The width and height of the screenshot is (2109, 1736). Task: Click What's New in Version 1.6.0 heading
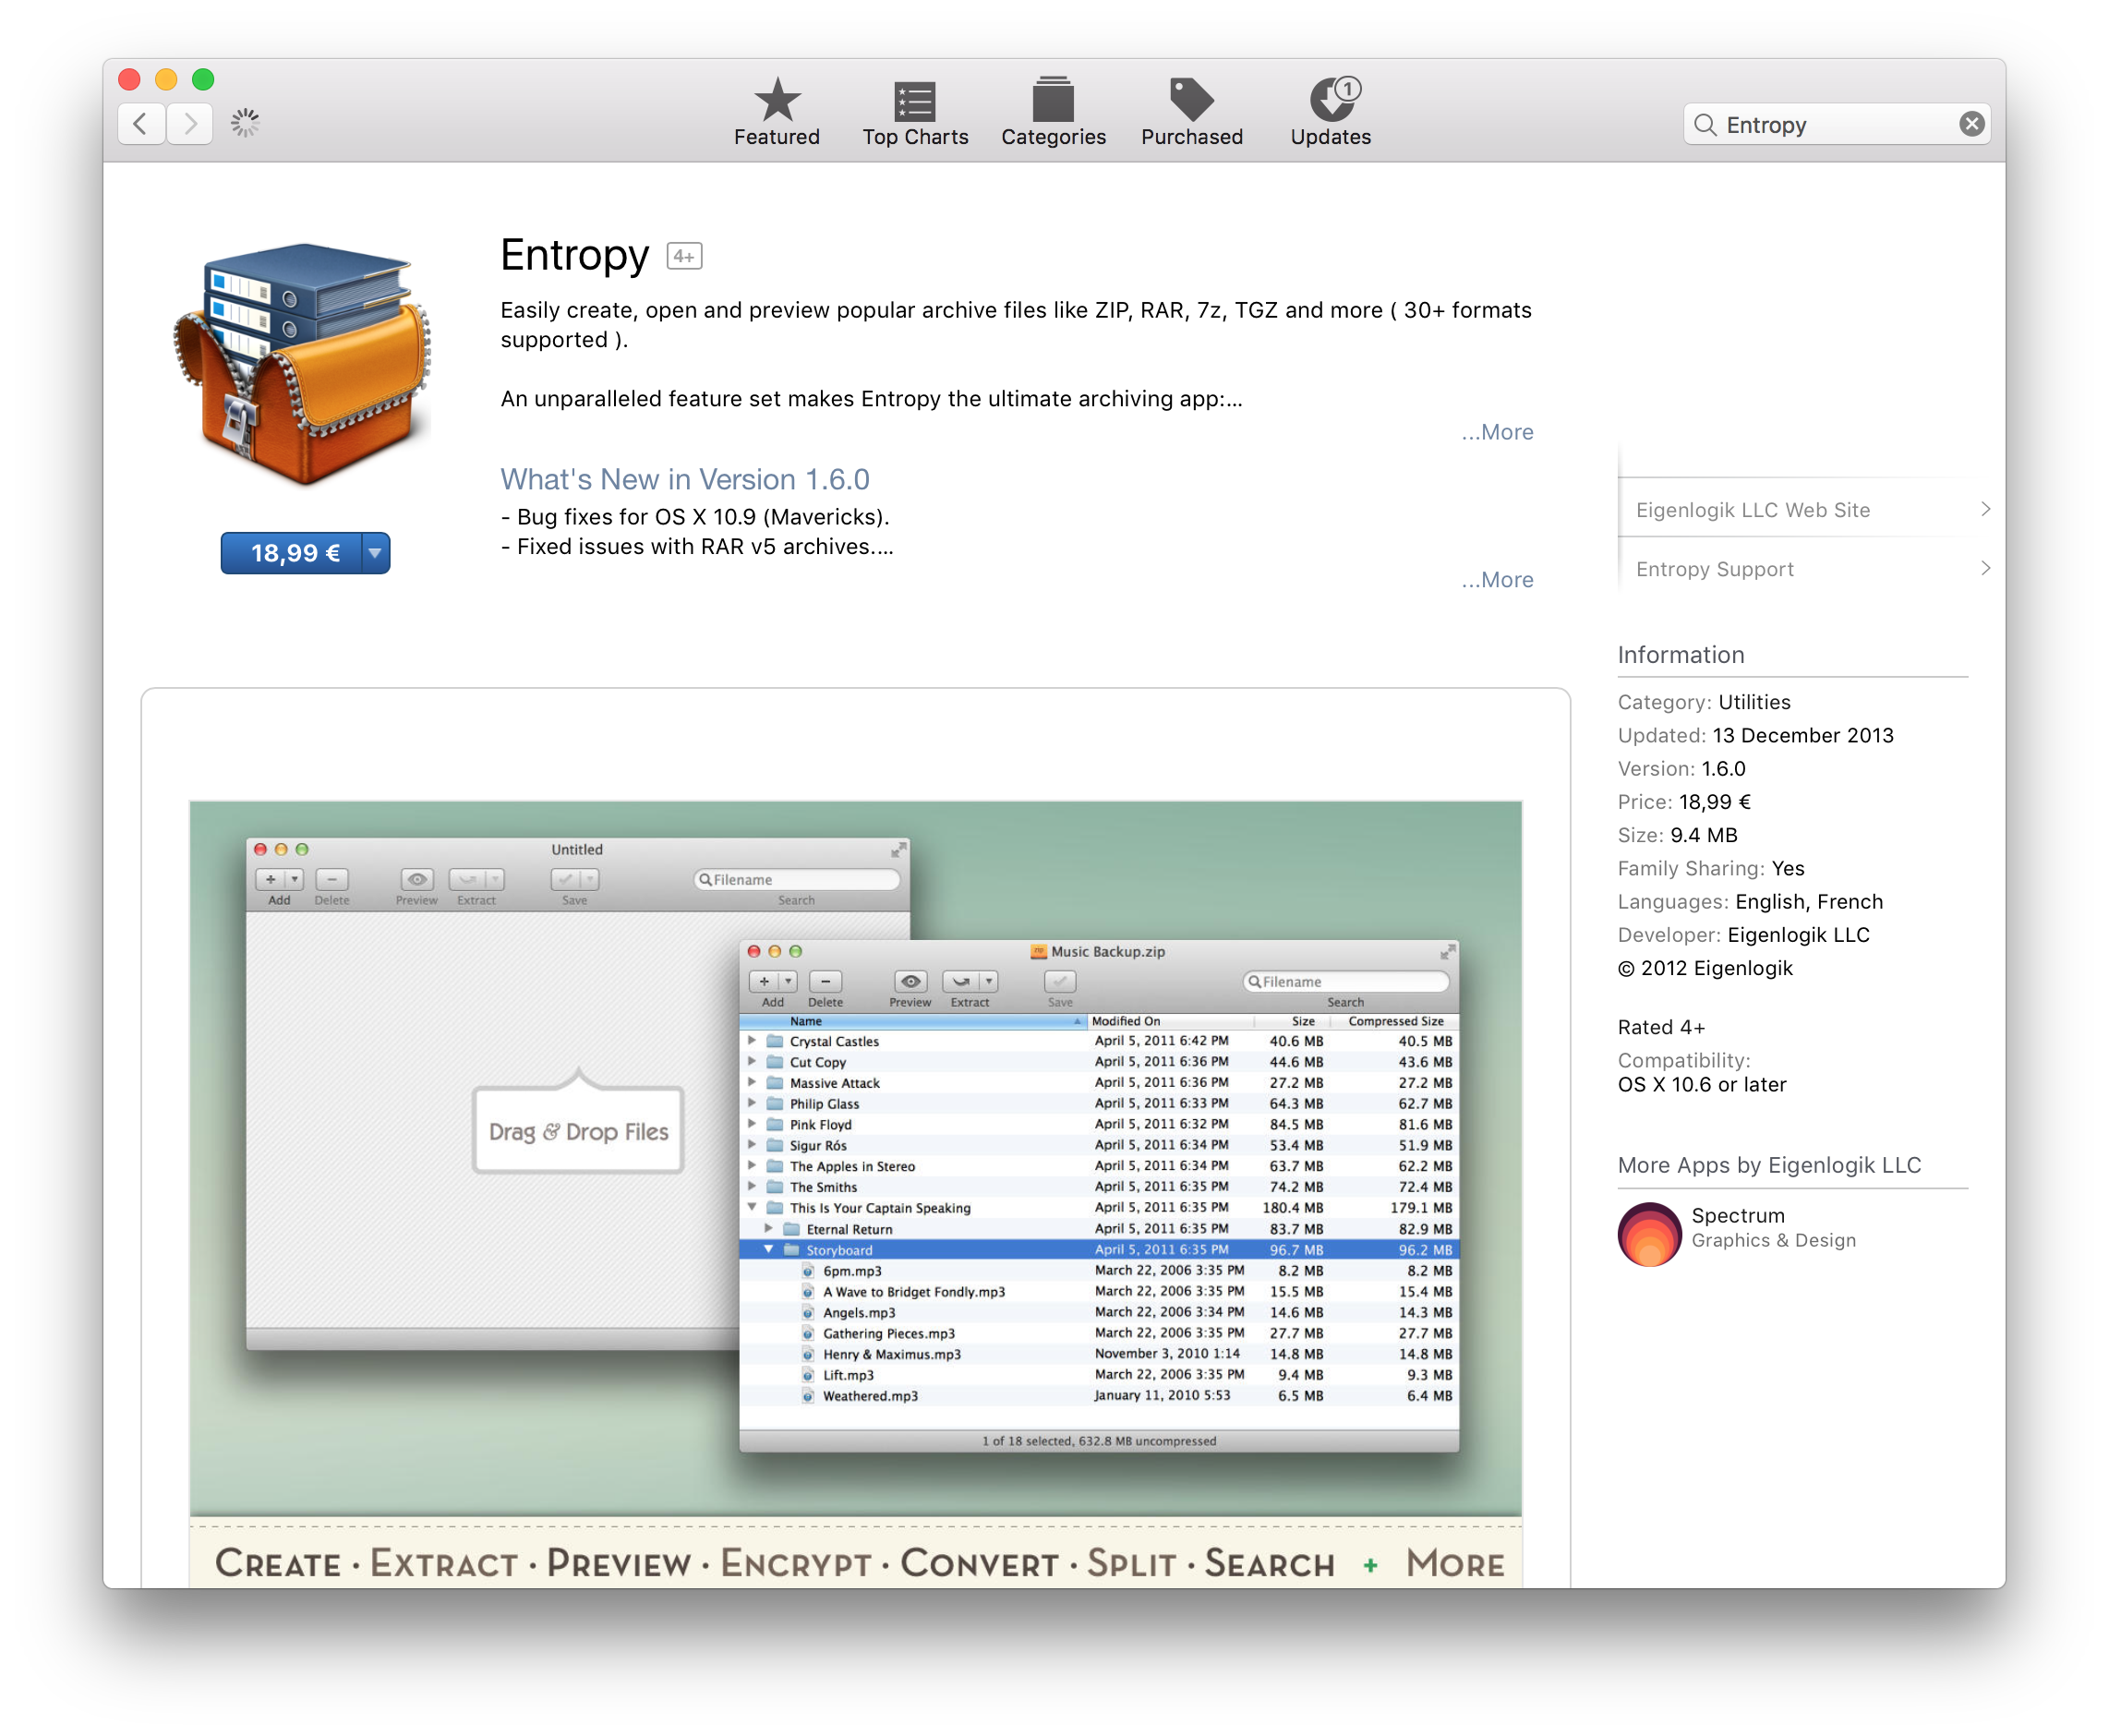pyautogui.click(x=685, y=480)
